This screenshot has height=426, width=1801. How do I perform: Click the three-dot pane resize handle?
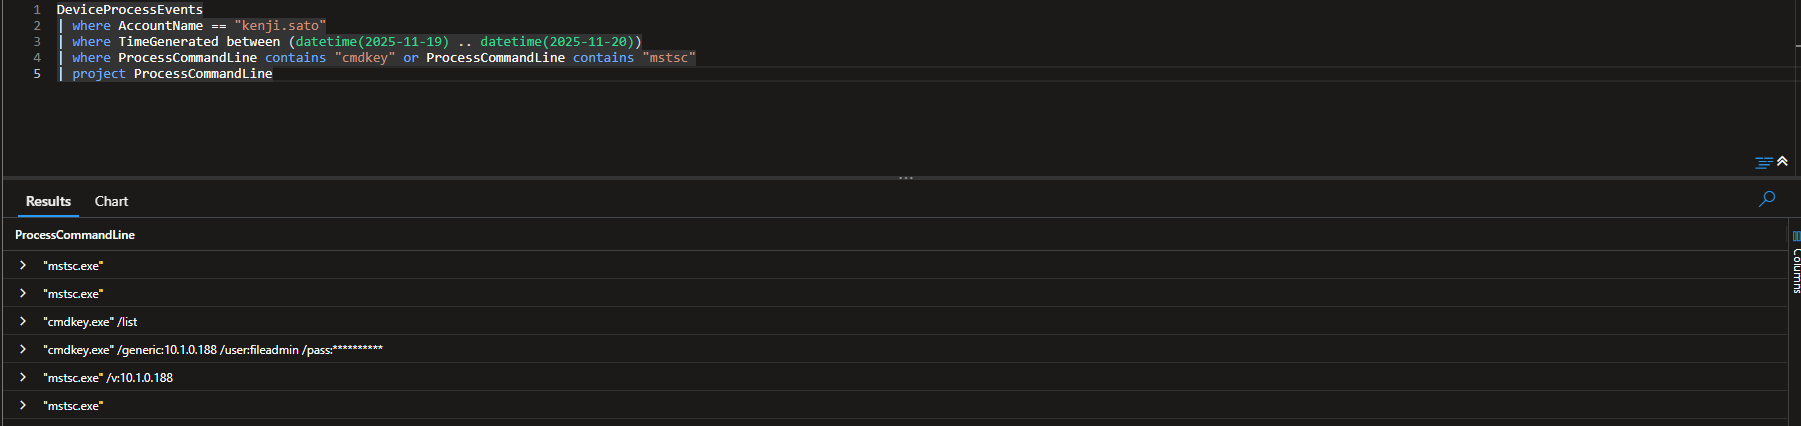[x=906, y=178]
